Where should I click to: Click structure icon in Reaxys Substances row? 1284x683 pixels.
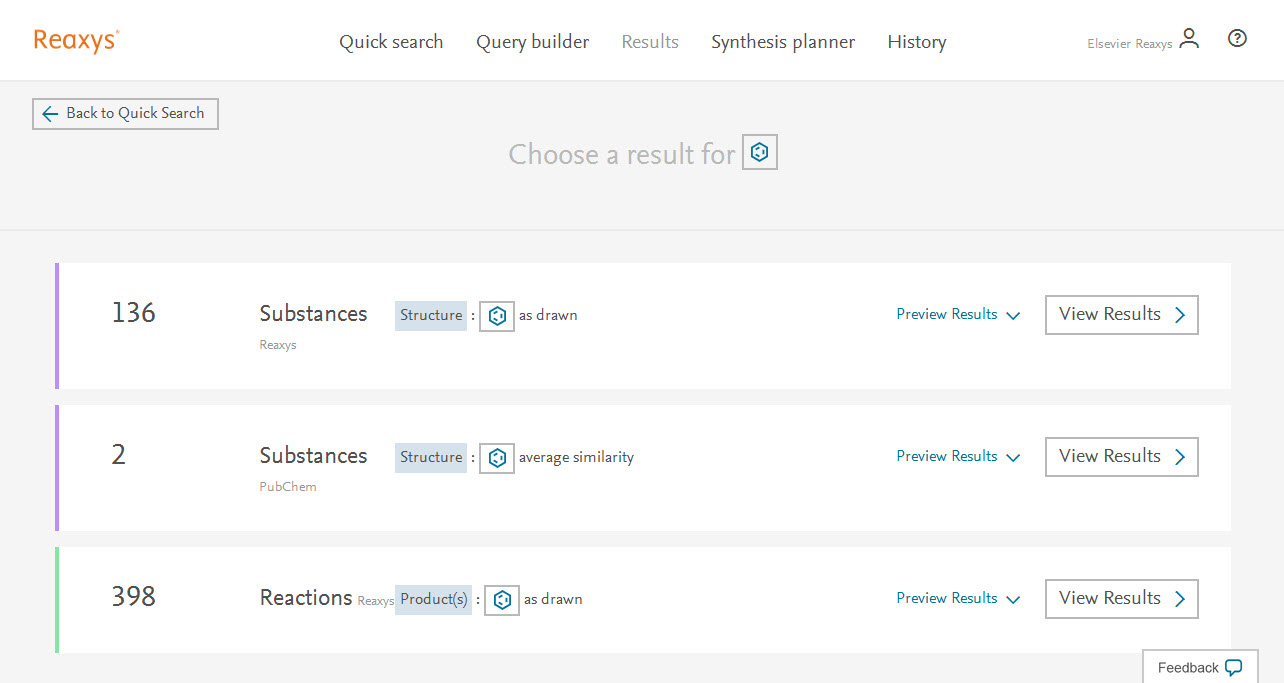(497, 316)
